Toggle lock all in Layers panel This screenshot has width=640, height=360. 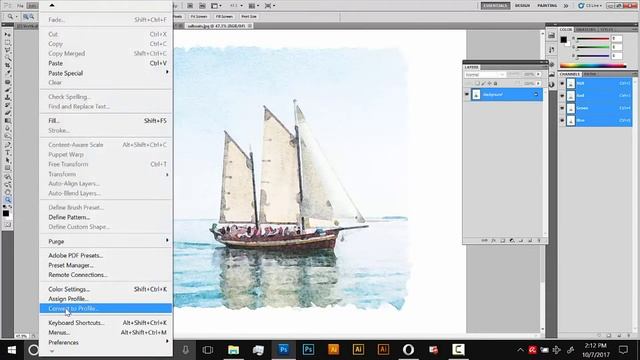(x=496, y=84)
